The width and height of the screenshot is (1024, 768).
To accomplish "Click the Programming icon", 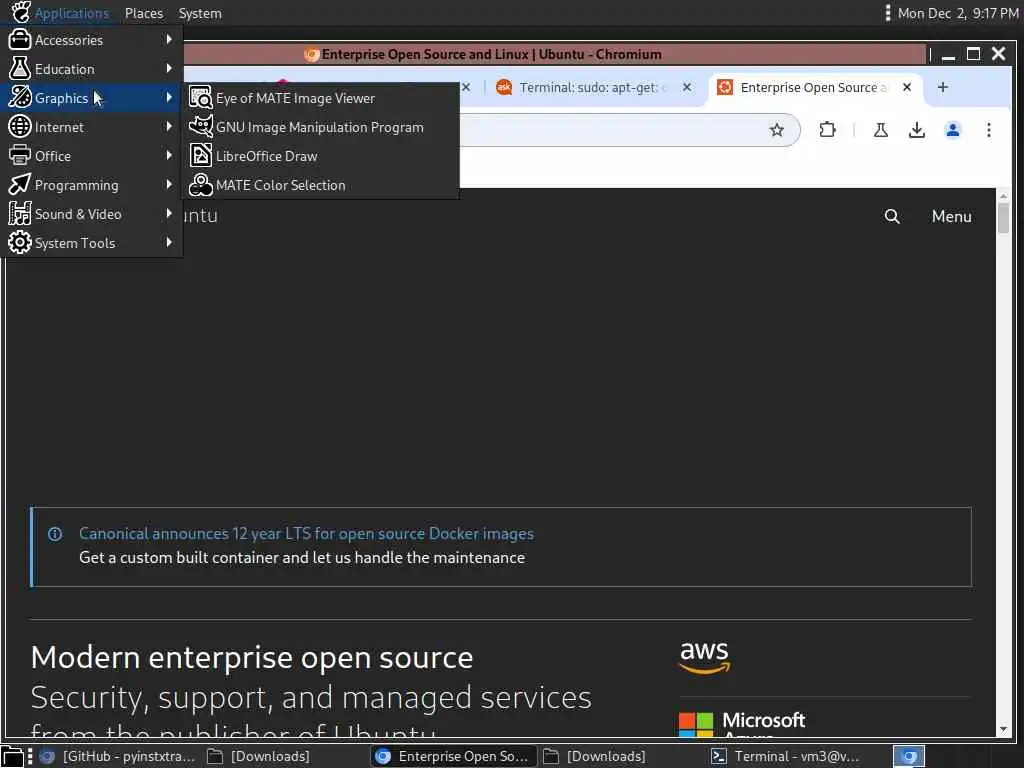I will point(20,185).
